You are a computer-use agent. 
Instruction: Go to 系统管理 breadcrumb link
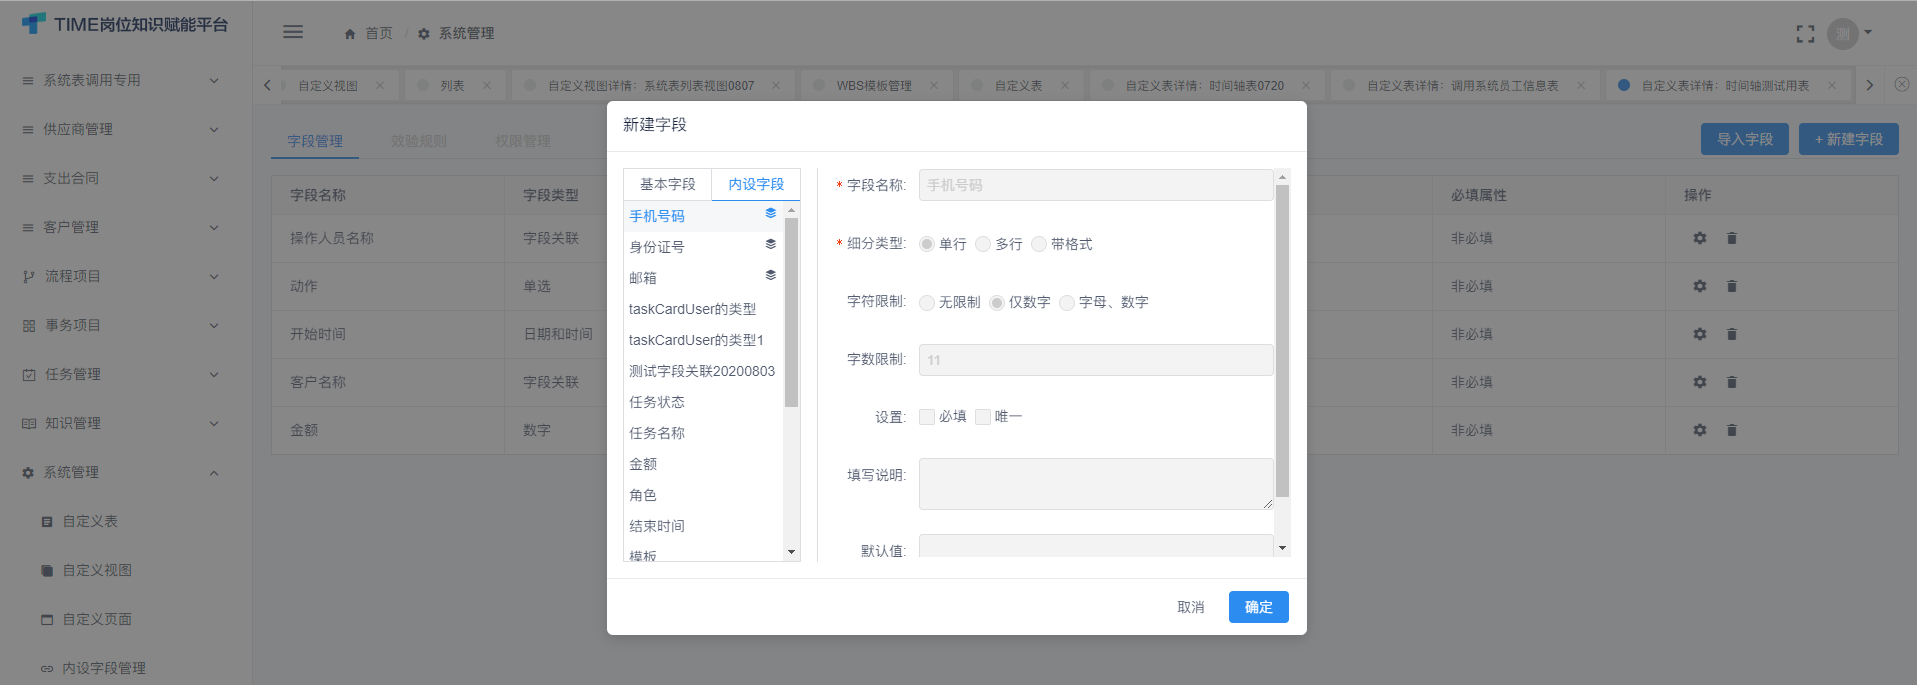456,34
